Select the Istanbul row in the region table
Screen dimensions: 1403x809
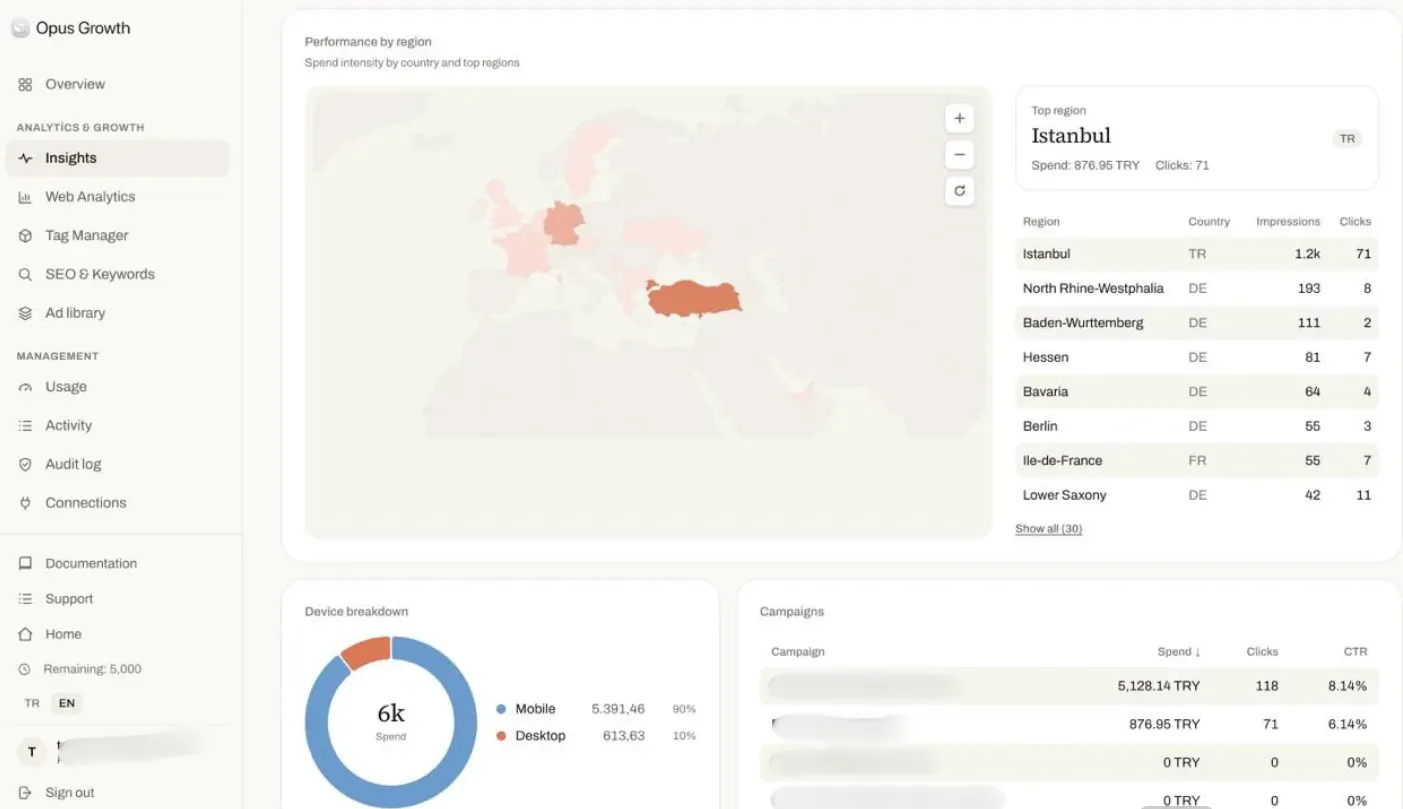coord(1197,254)
